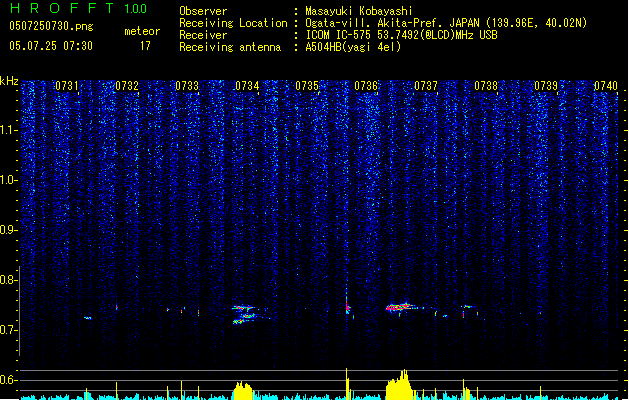Click the 'Receiving Location' field label
Image resolution: width=629 pixels, height=400 pixels.
click(233, 23)
